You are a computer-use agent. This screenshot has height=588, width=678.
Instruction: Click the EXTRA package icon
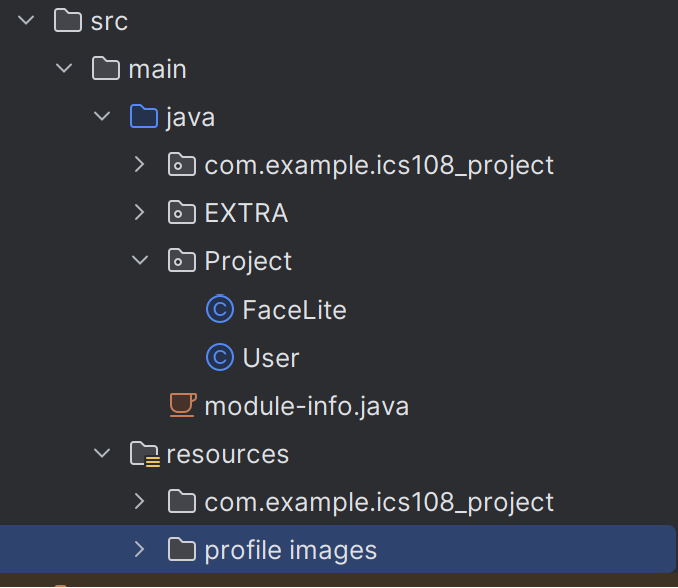[x=181, y=213]
